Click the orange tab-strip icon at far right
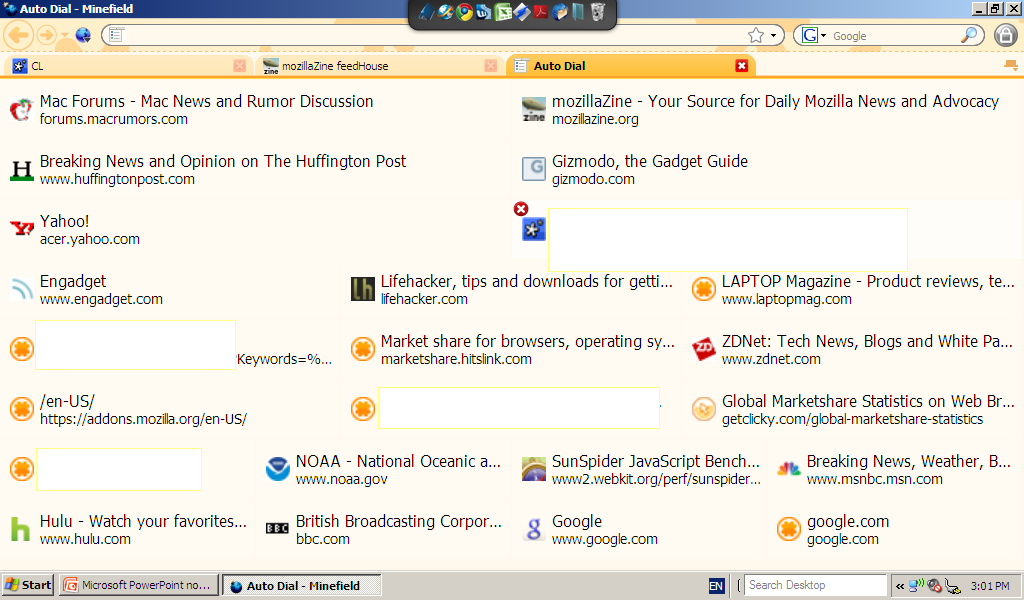 (x=1010, y=65)
